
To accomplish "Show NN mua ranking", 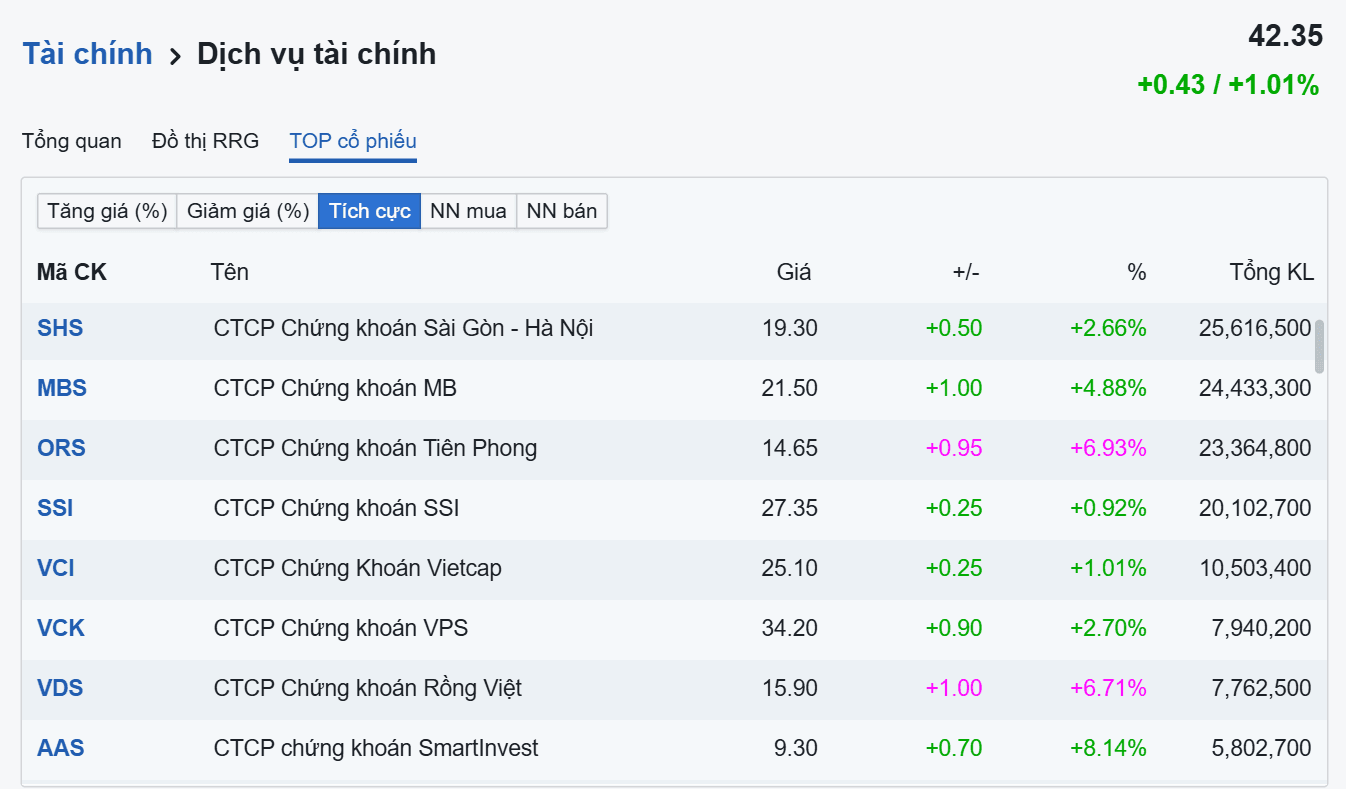I will click(468, 211).
